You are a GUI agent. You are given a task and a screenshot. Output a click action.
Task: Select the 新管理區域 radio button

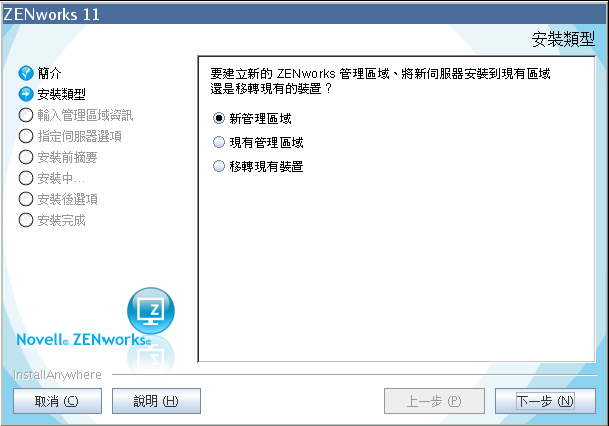click(219, 118)
